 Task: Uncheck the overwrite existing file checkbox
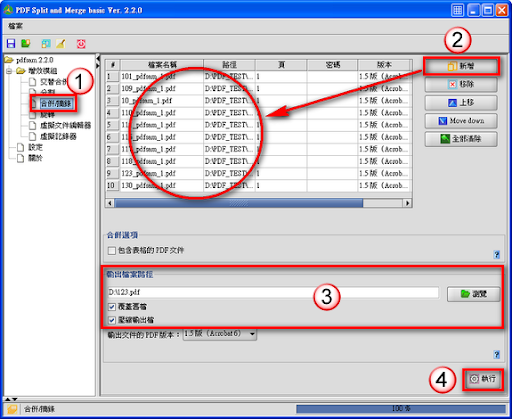click(x=112, y=307)
